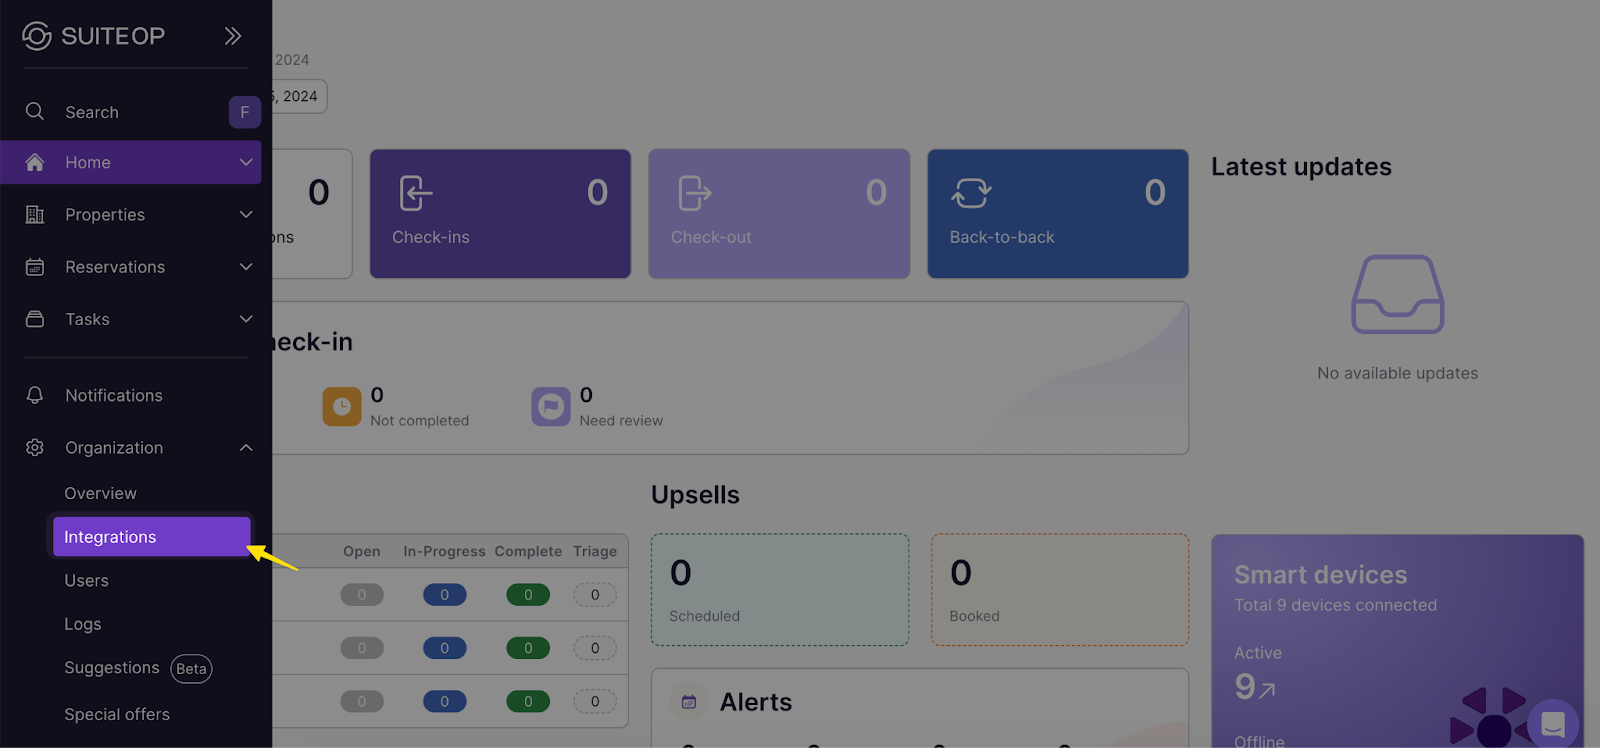
Task: Click the Back-to-back sync icon
Action: tap(971, 193)
